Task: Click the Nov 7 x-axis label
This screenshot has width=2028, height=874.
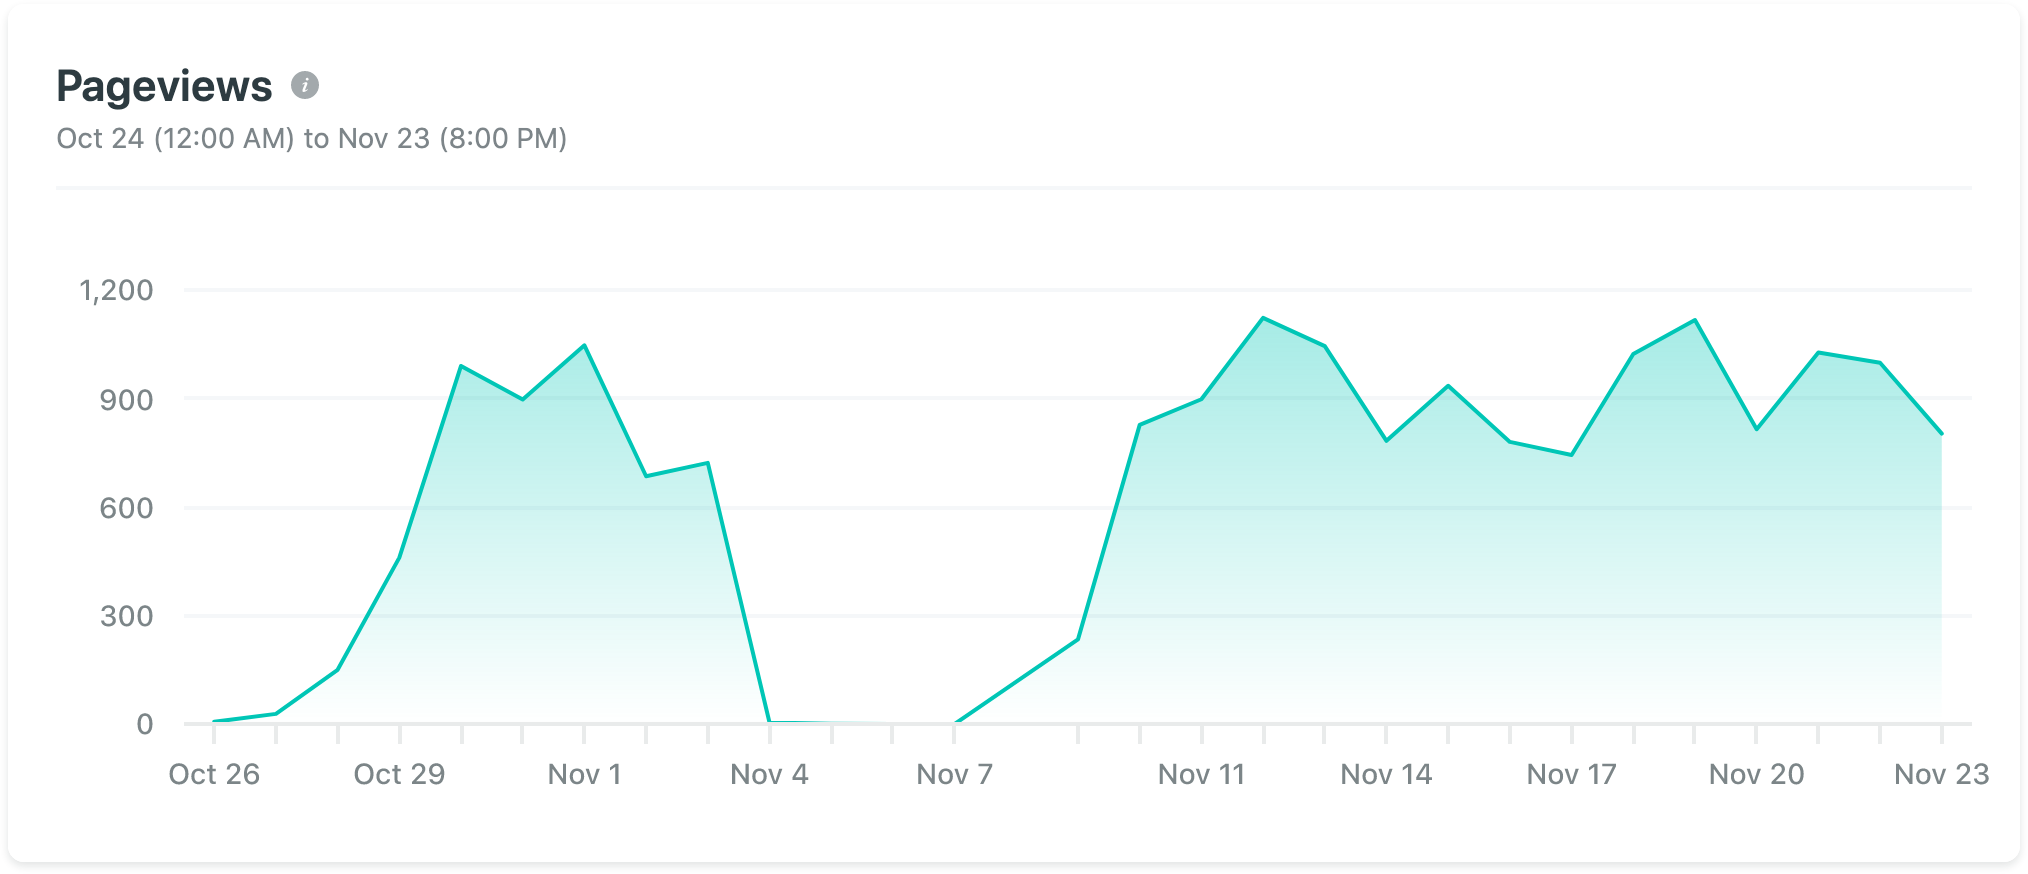Action: pos(954,774)
